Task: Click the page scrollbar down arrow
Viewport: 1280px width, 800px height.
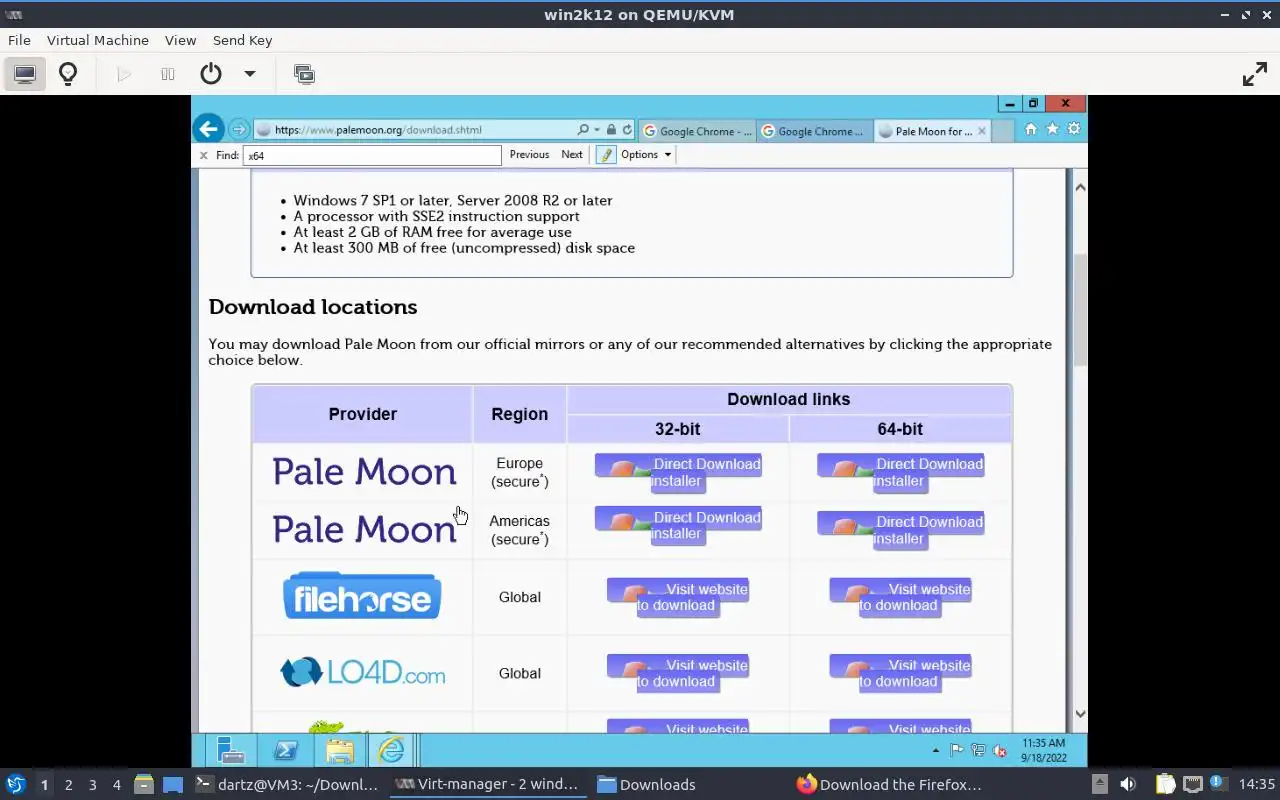Action: click(1079, 714)
